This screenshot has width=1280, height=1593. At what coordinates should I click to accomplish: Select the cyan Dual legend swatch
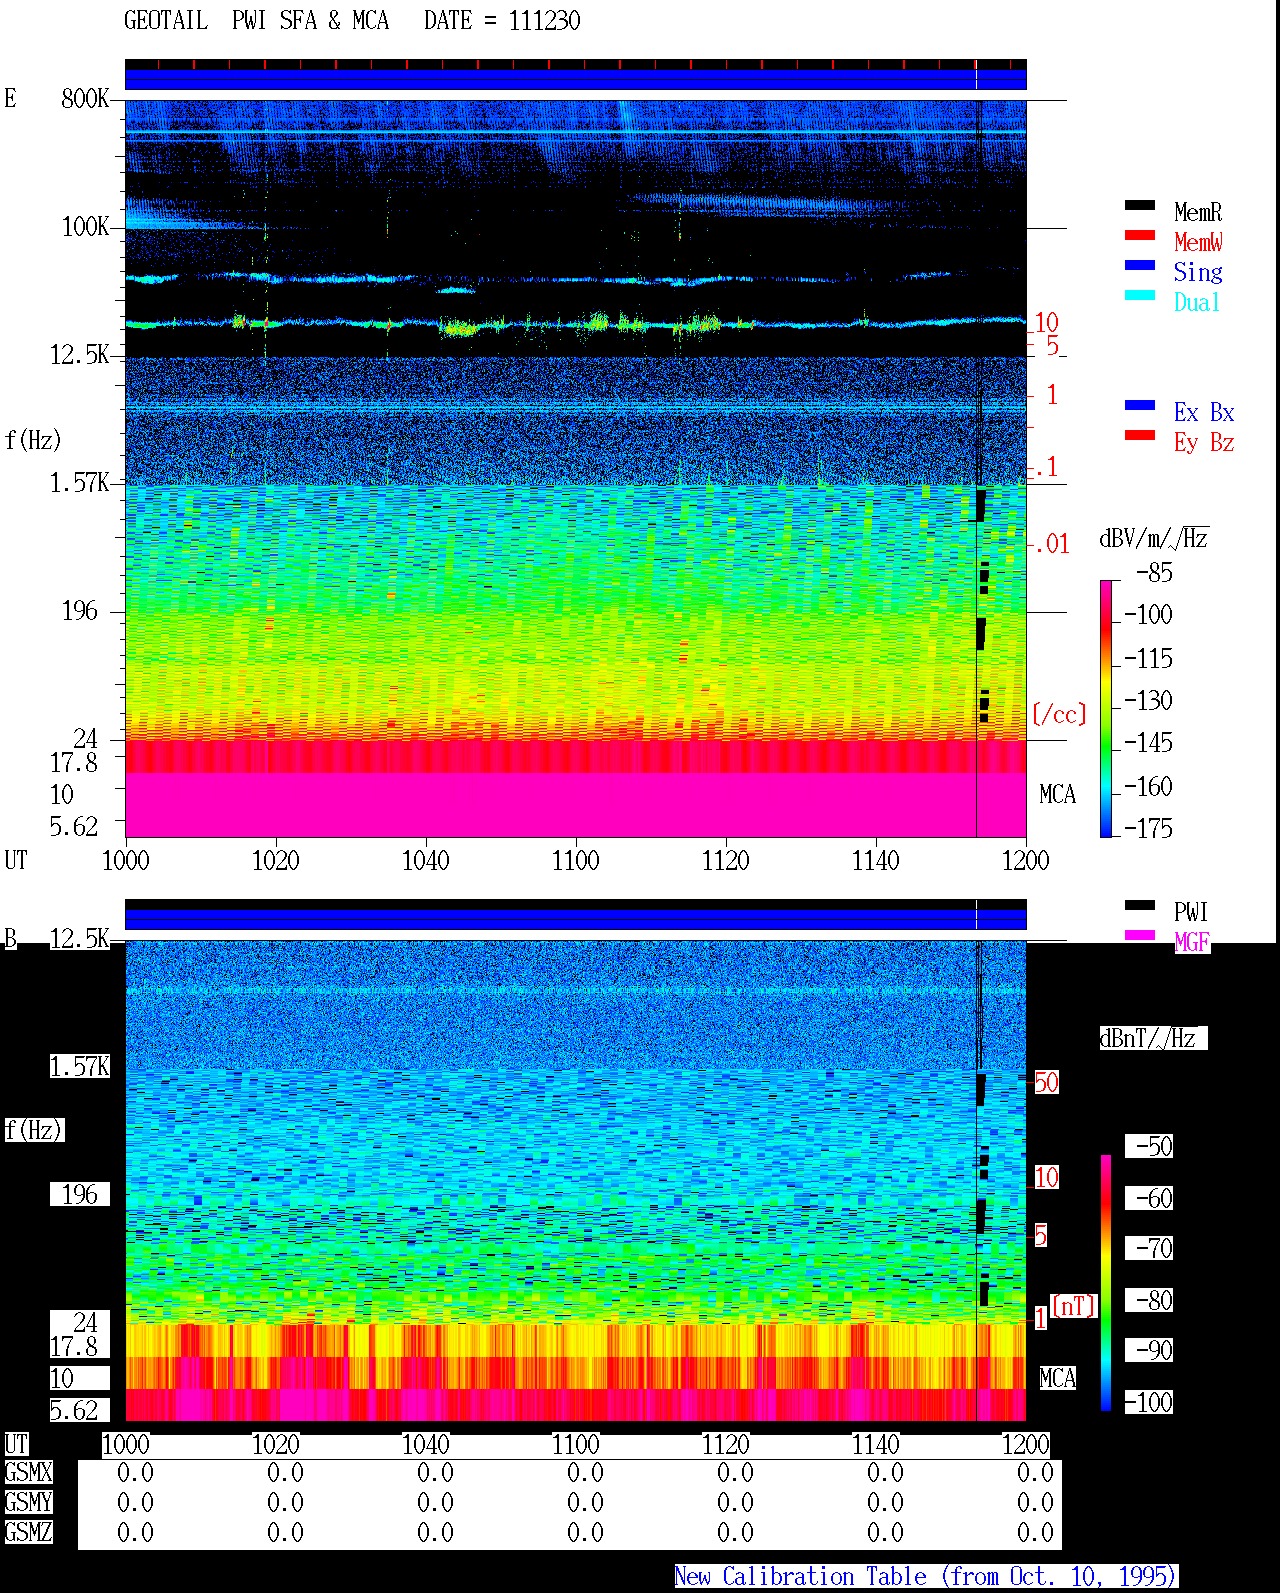[1140, 295]
